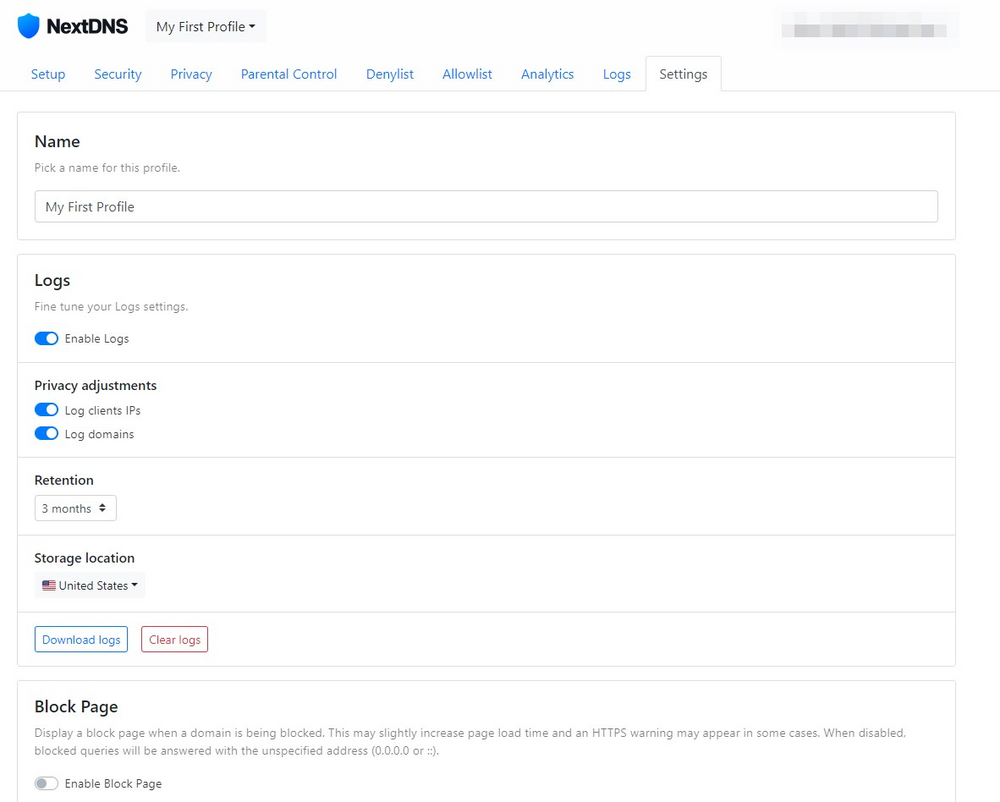Open the Retention dropdown showing 3 months
Screen dimensions: 1000x802
pyautogui.click(x=75, y=508)
